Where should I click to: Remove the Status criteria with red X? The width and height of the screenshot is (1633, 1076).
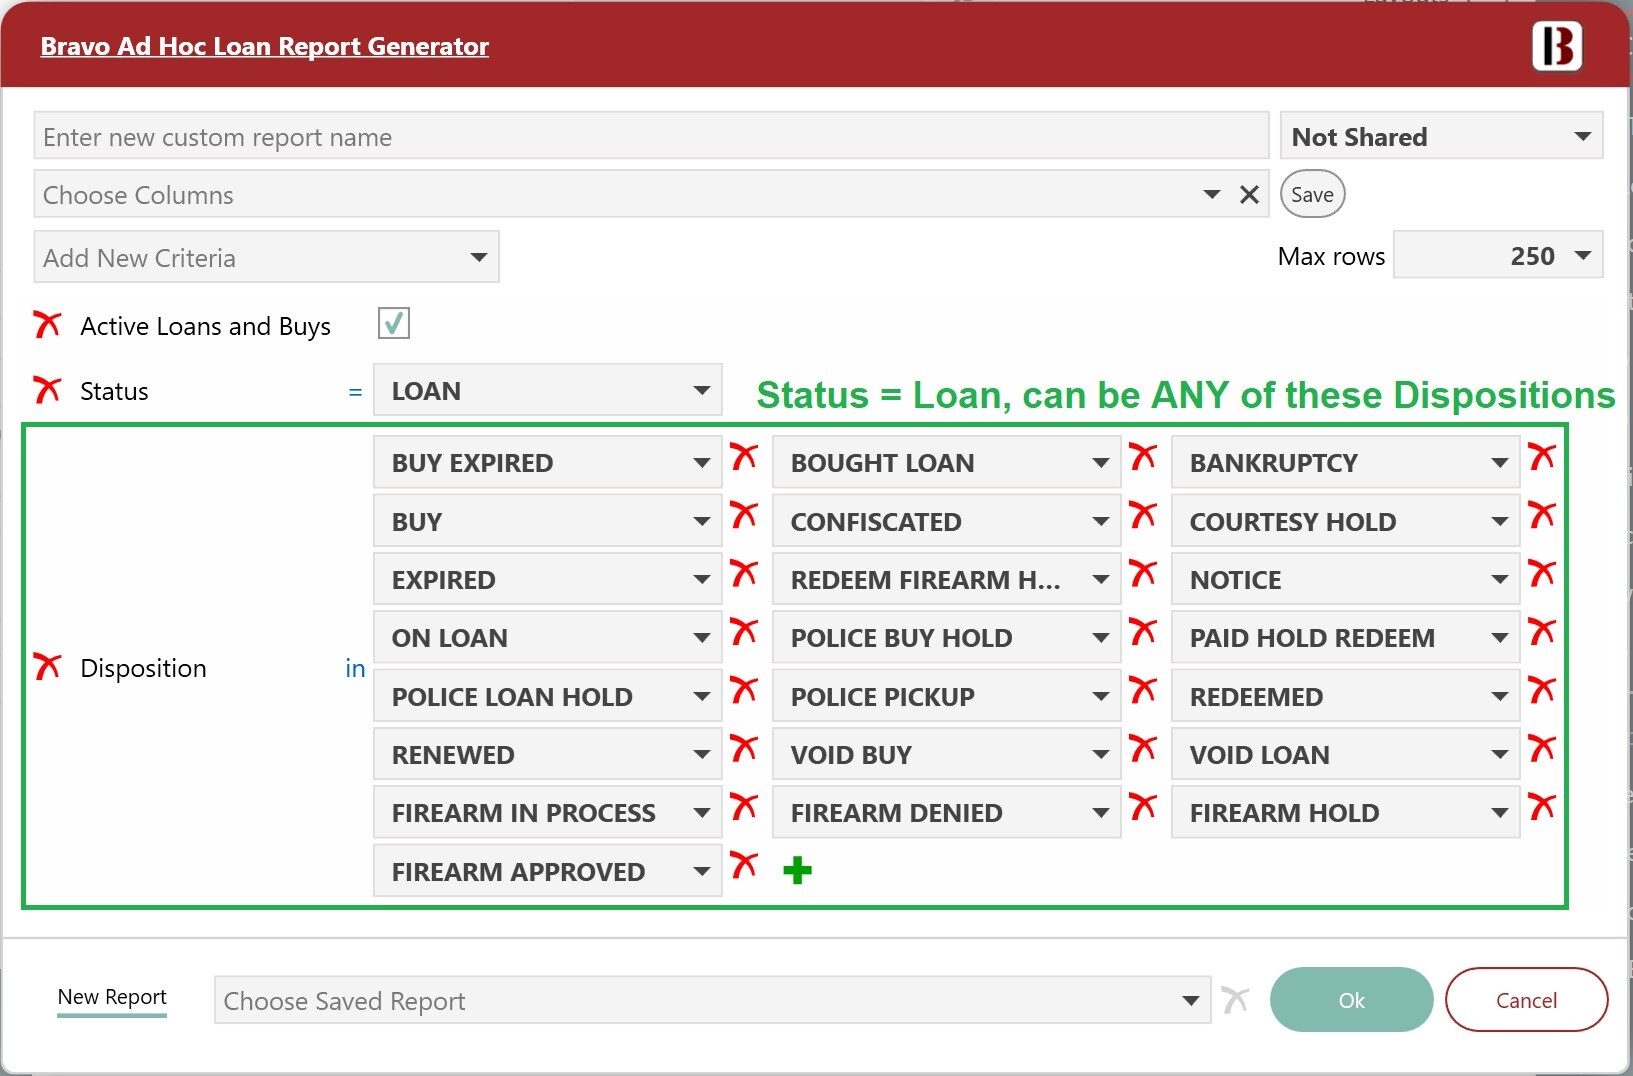[x=47, y=390]
